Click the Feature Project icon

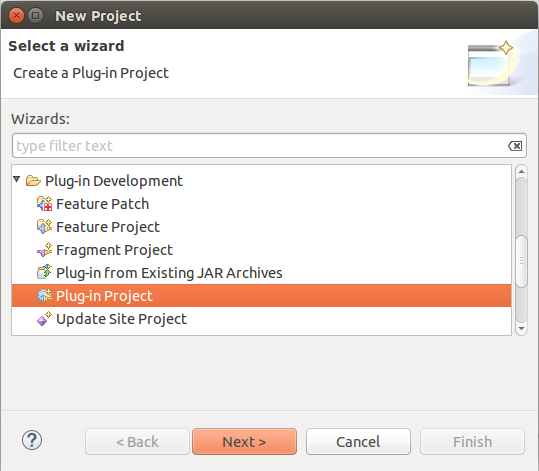pyautogui.click(x=44, y=227)
